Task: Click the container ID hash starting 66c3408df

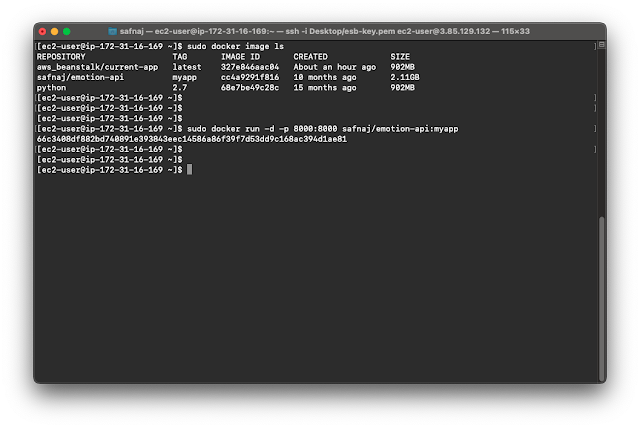Action: coord(192,139)
